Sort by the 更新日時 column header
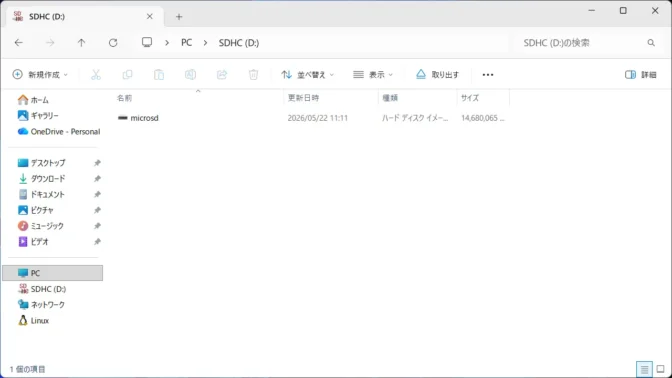The image size is (672, 378). [x=303, y=98]
